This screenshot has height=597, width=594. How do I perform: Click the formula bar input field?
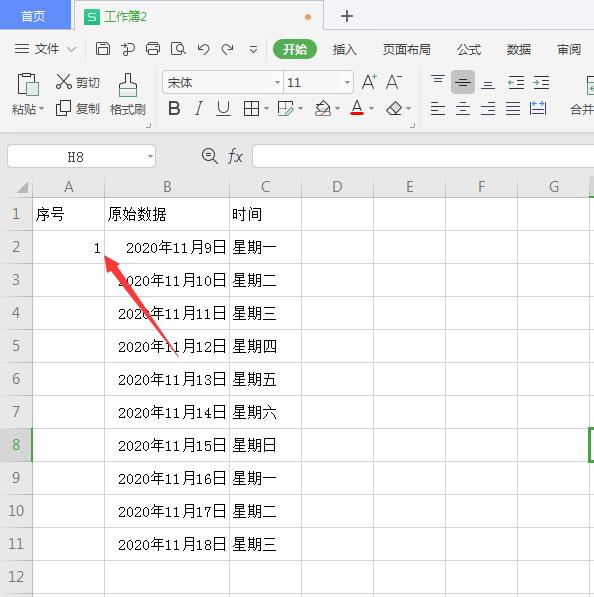423,156
